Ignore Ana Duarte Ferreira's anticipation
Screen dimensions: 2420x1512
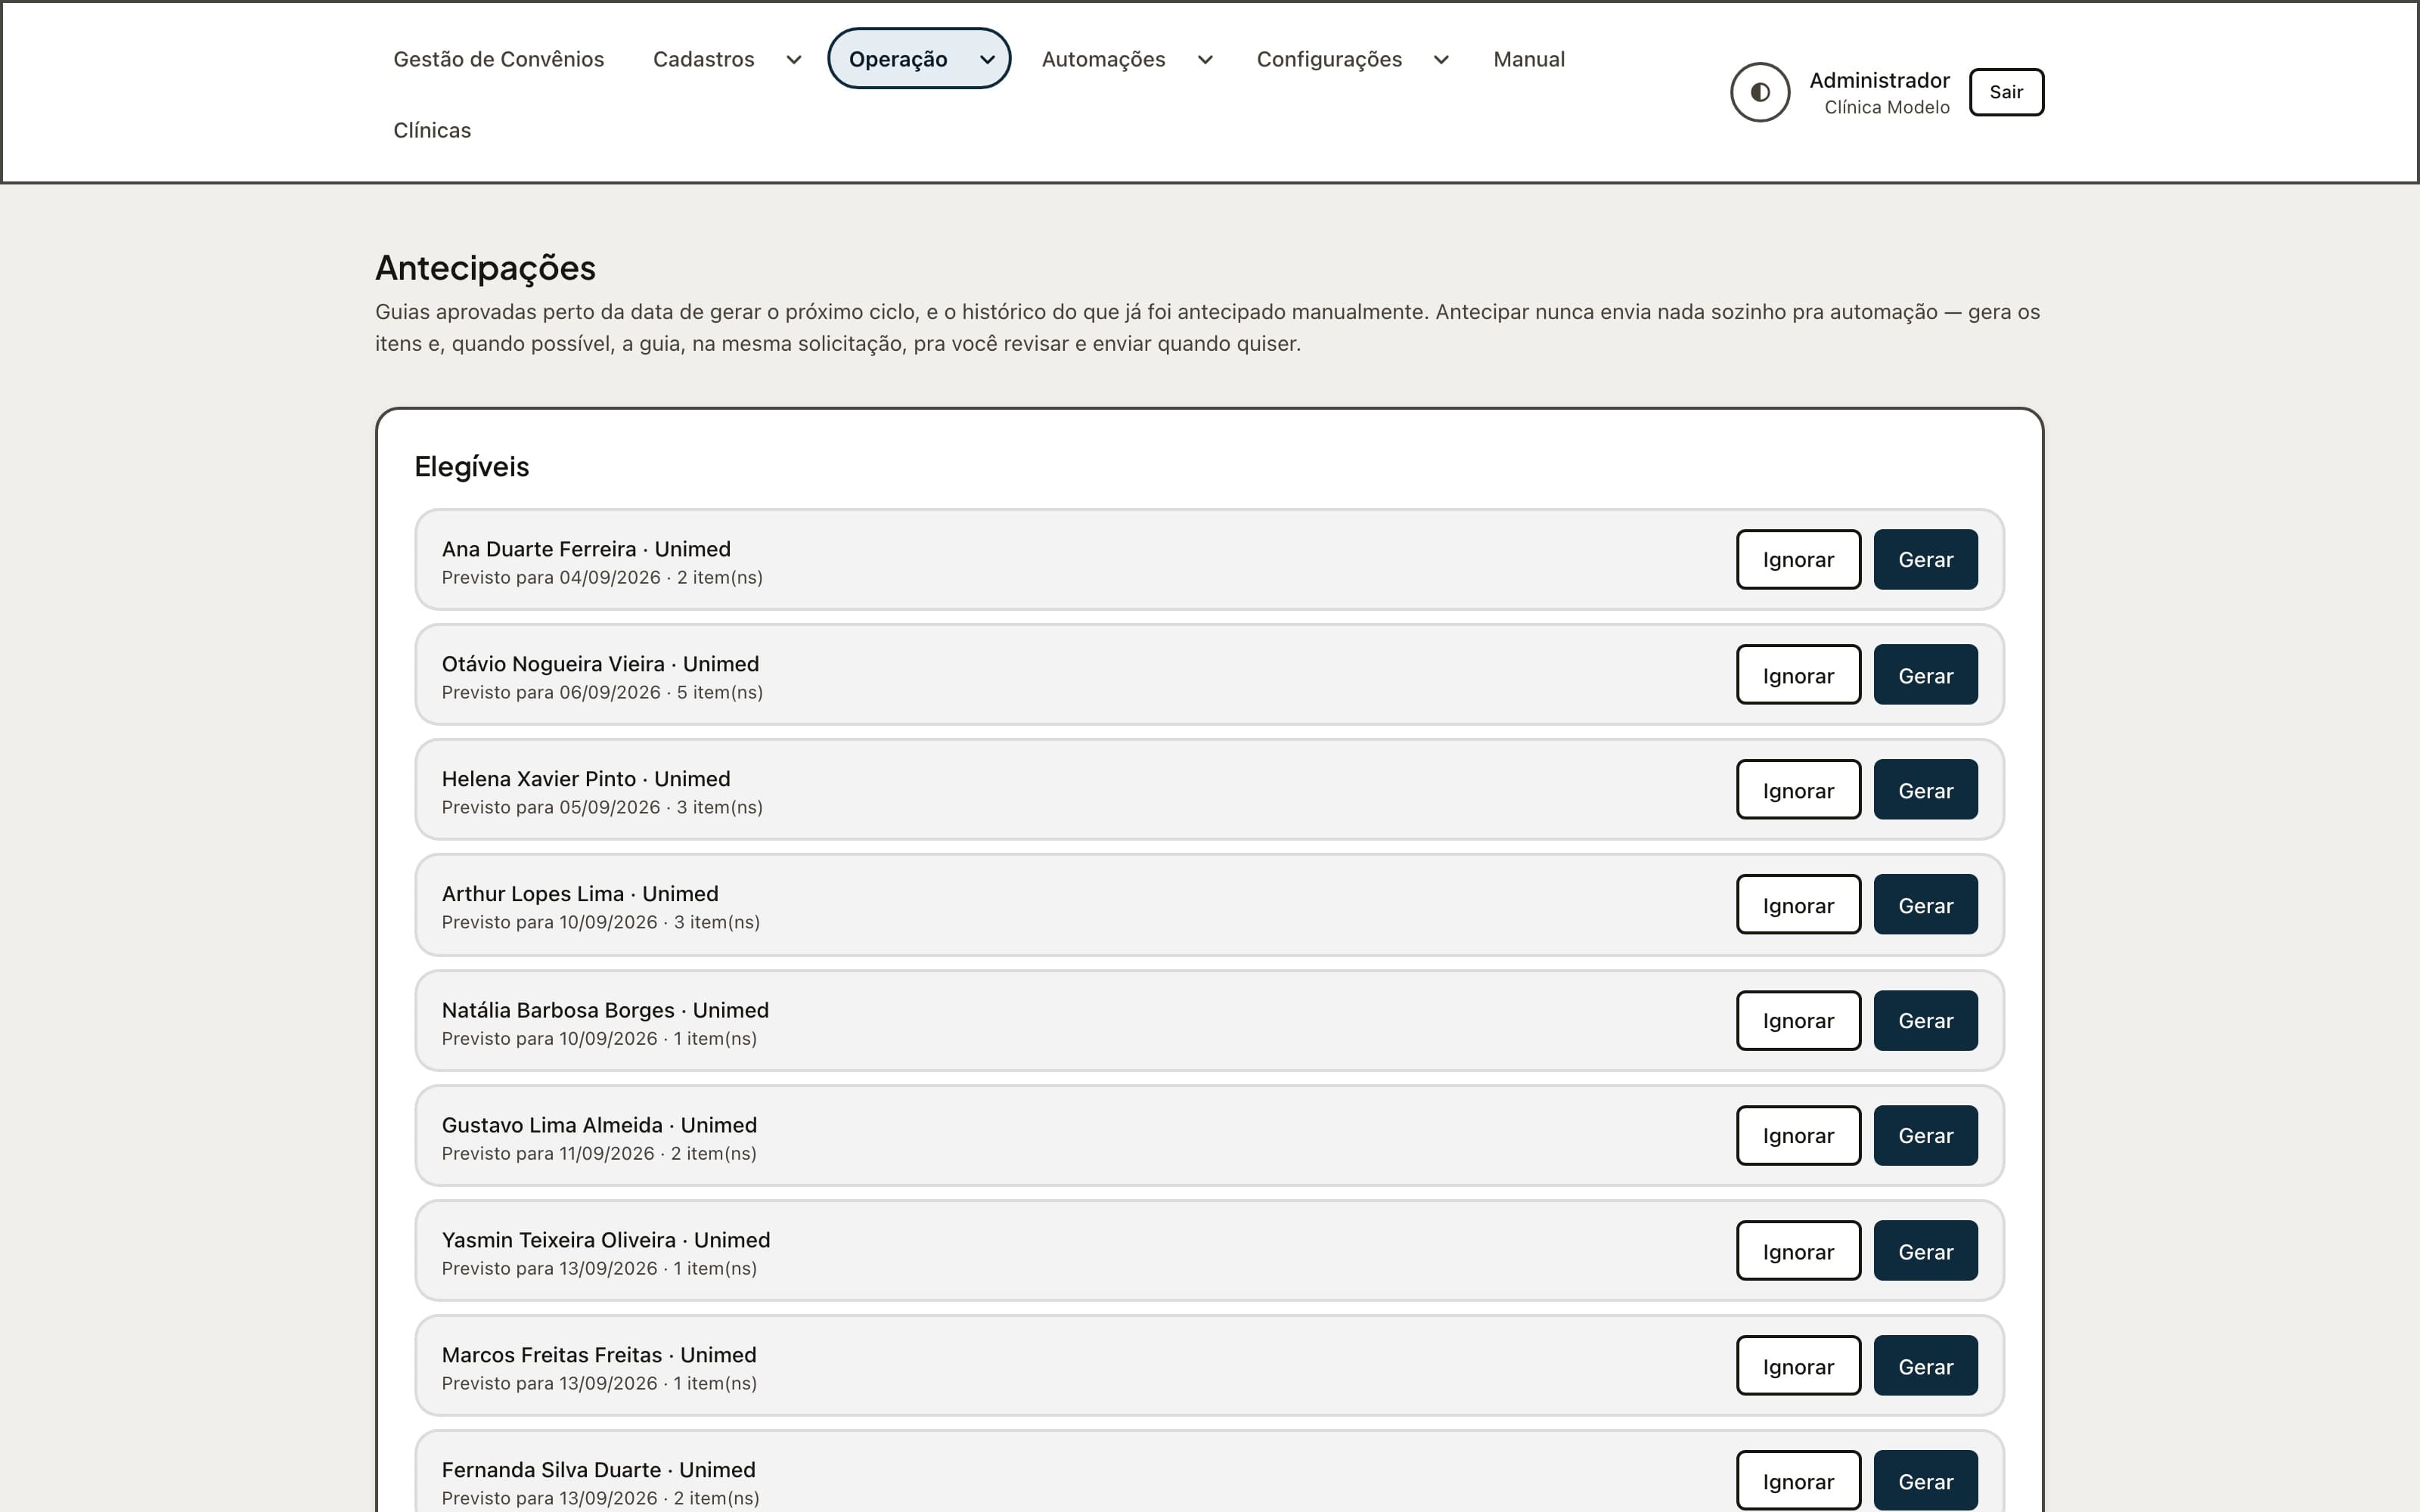tap(1798, 559)
